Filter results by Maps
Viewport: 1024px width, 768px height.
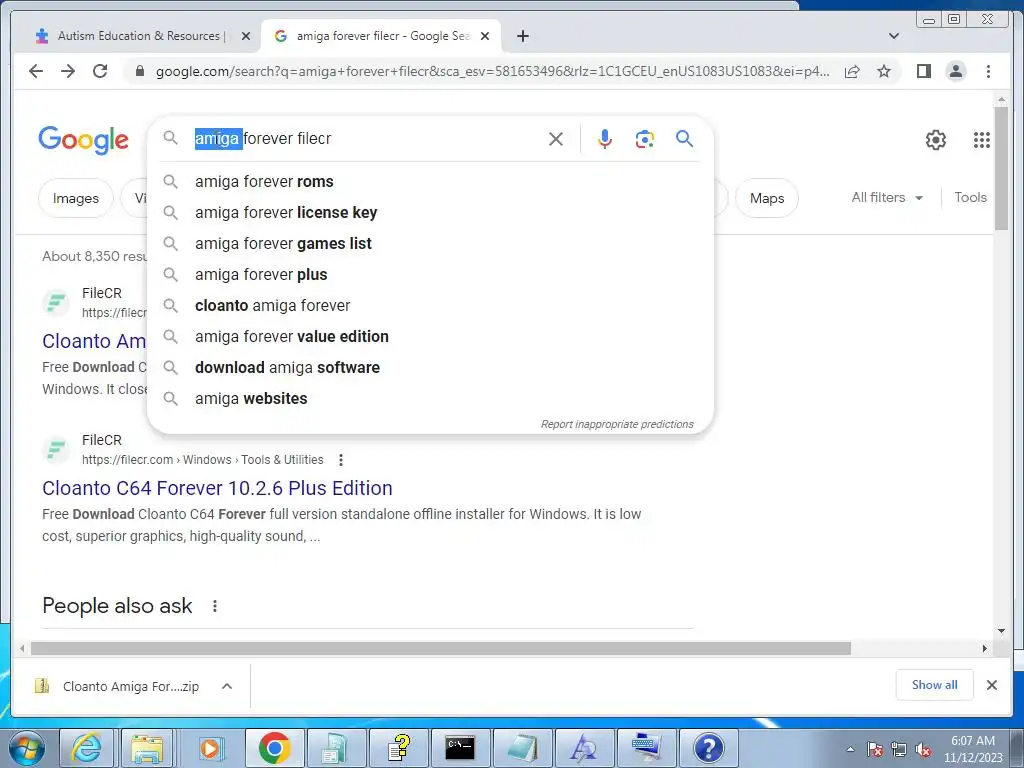767,198
